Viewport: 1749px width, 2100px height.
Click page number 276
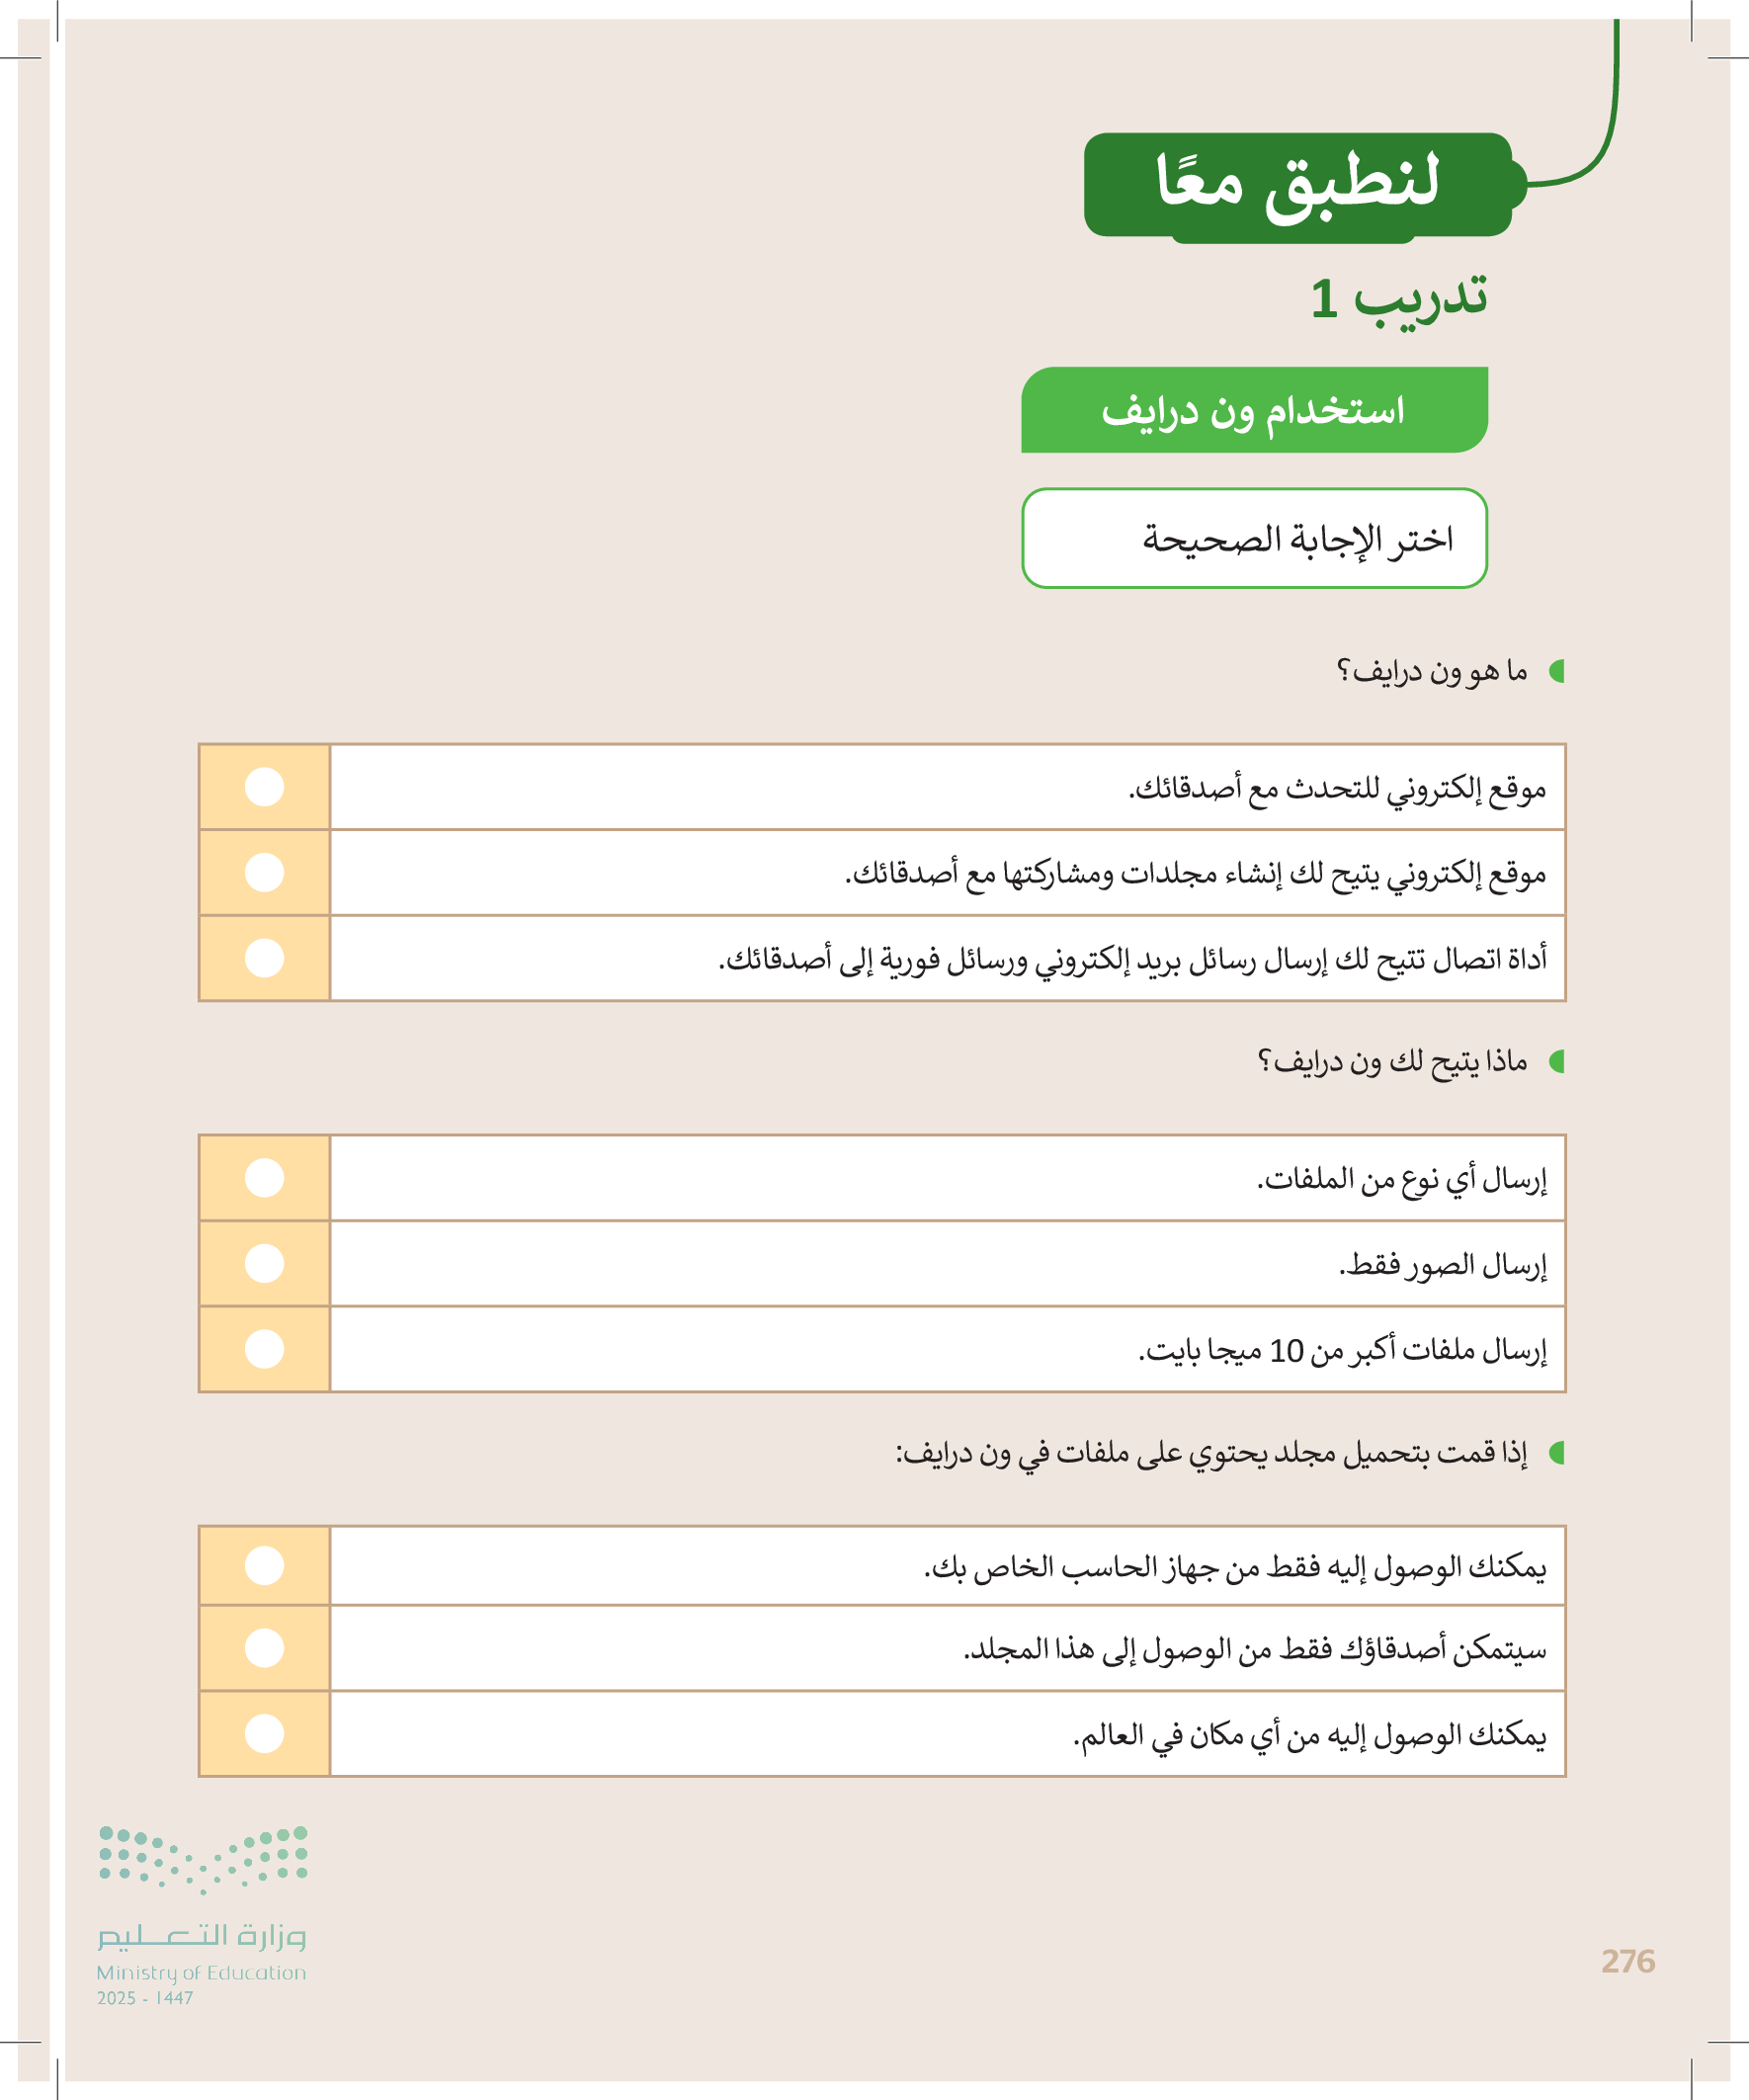click(x=1628, y=1961)
